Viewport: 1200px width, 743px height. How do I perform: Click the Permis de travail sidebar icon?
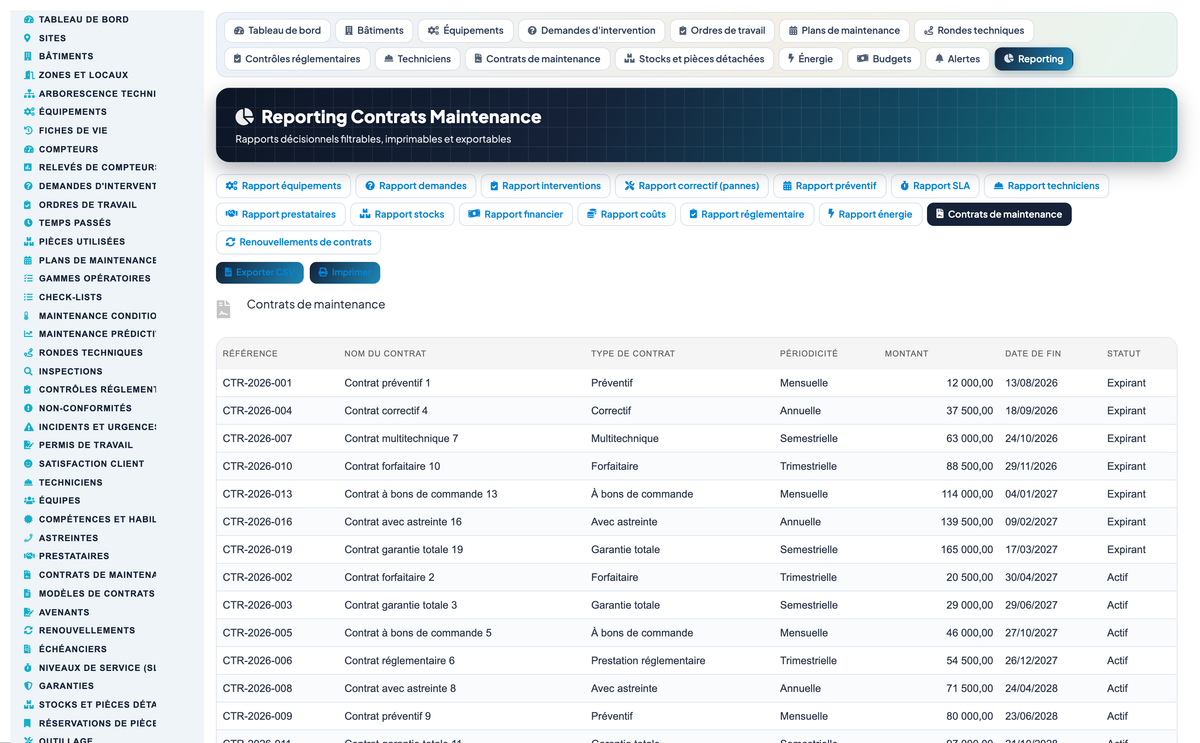click(28, 445)
